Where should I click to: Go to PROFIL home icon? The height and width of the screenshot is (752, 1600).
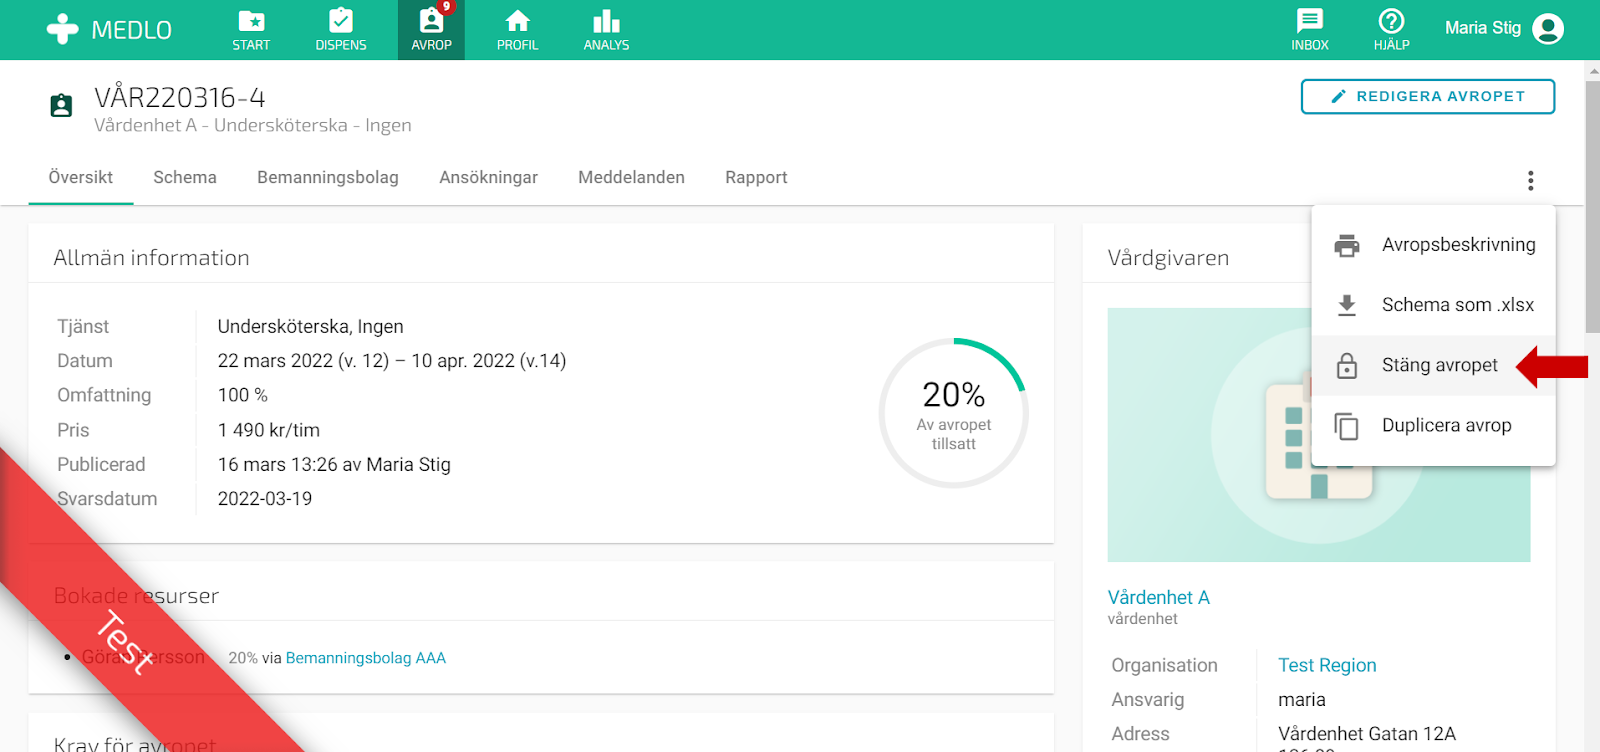click(517, 21)
